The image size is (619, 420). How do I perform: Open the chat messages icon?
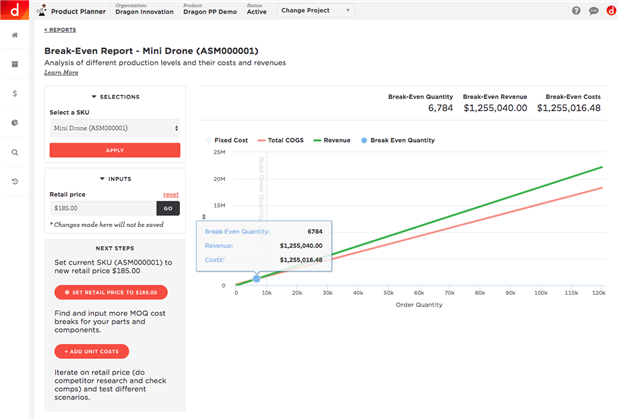pos(593,11)
